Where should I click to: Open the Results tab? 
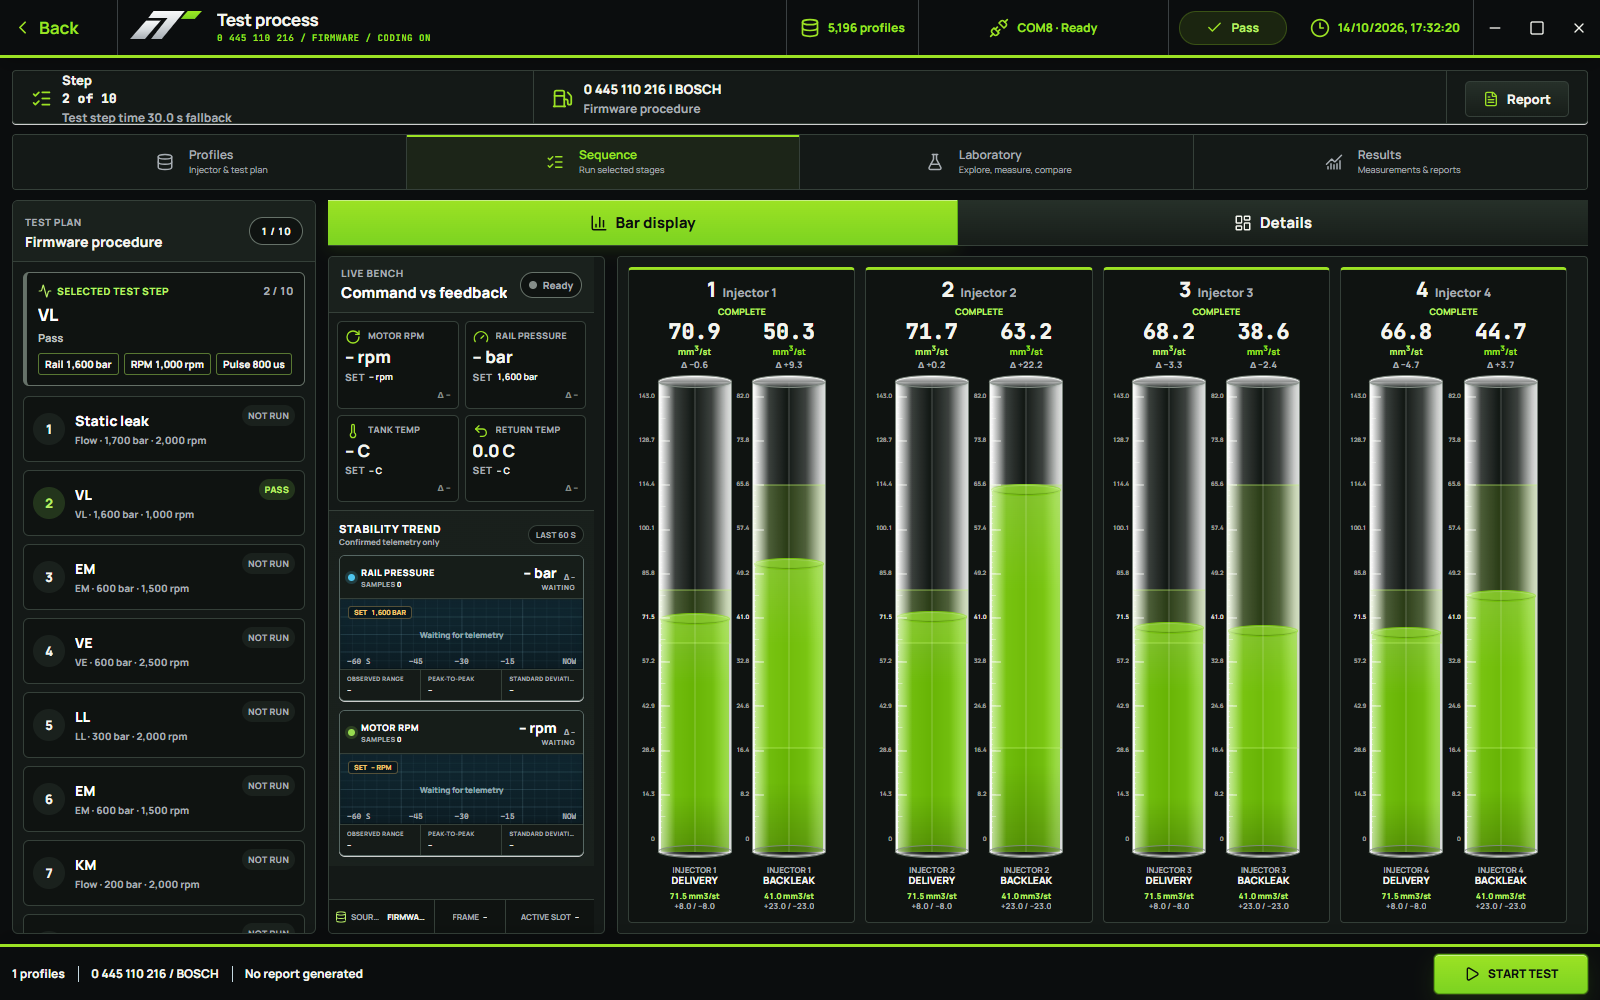[1390, 162]
